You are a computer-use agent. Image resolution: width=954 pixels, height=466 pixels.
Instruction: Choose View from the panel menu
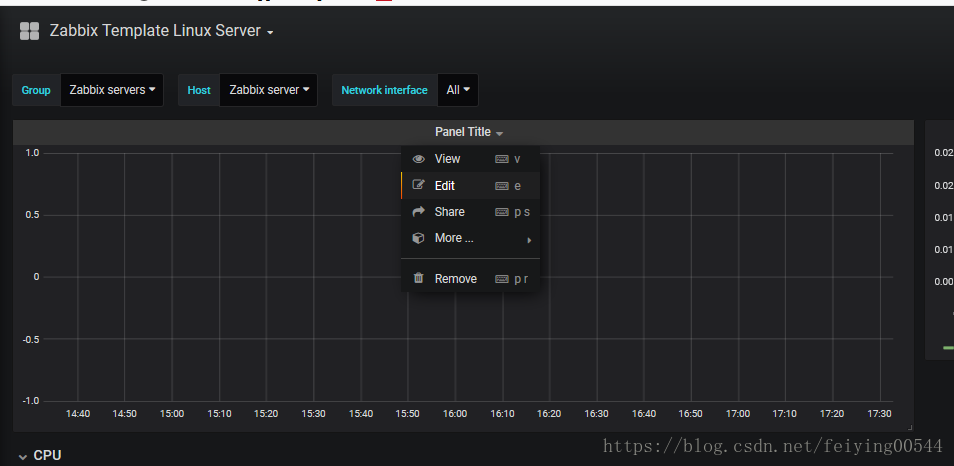click(470, 159)
